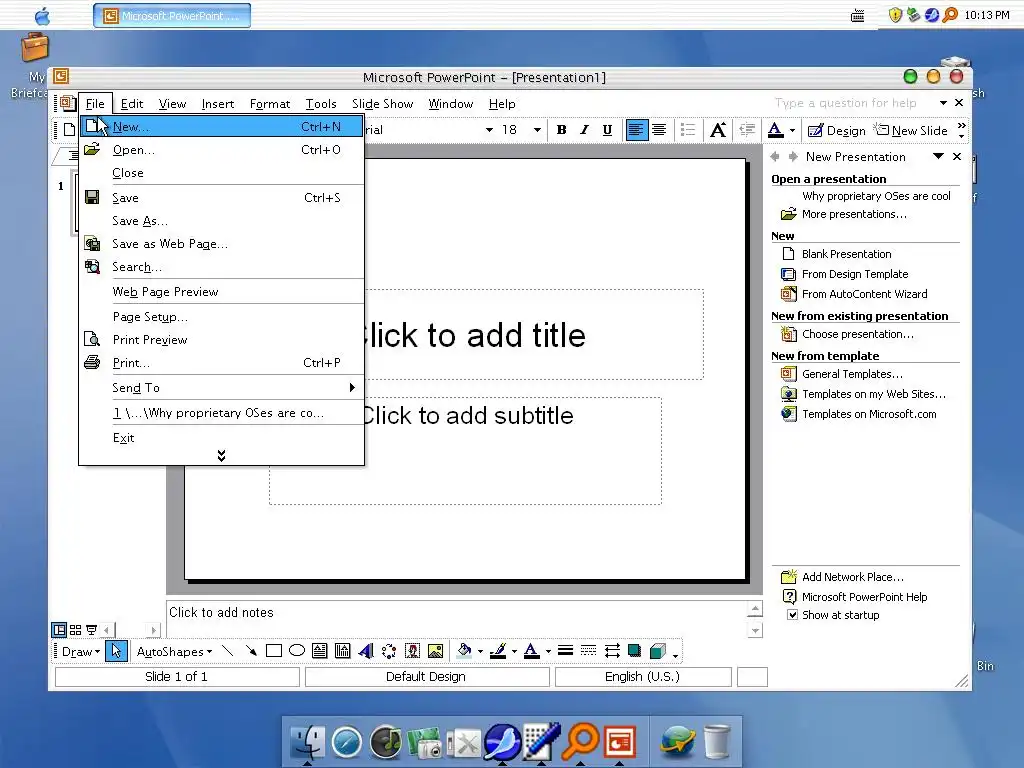Uncheck Show at startup checkbox
The height and width of the screenshot is (768, 1024).
point(792,615)
